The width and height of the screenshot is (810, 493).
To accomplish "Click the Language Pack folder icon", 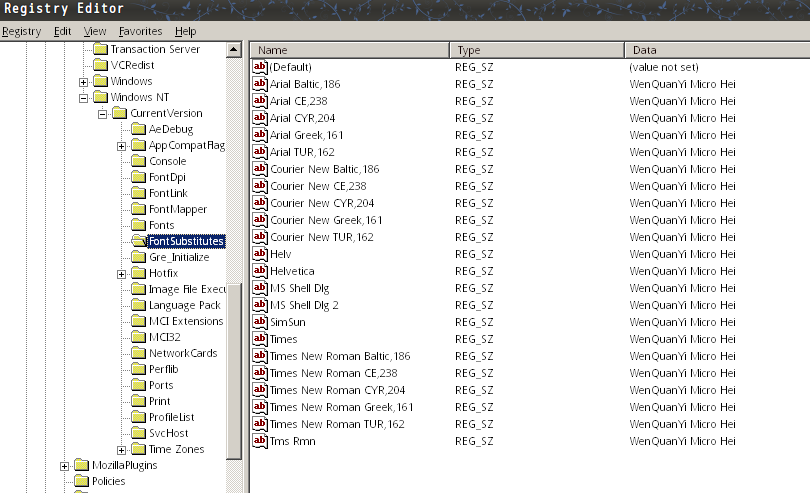I will 138,305.
